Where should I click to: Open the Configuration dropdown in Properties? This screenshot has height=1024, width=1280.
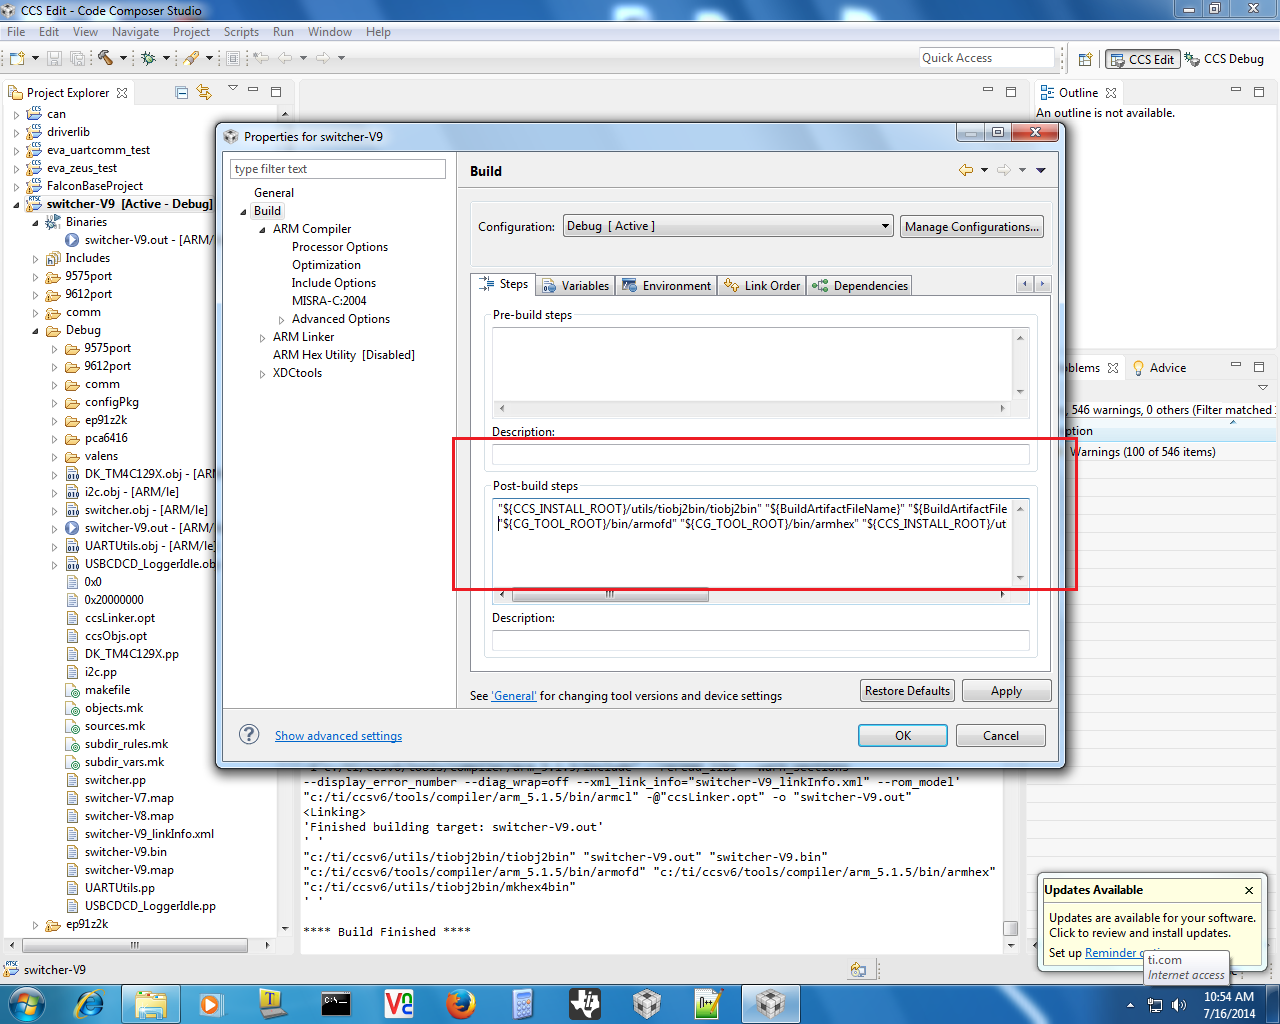click(x=728, y=226)
